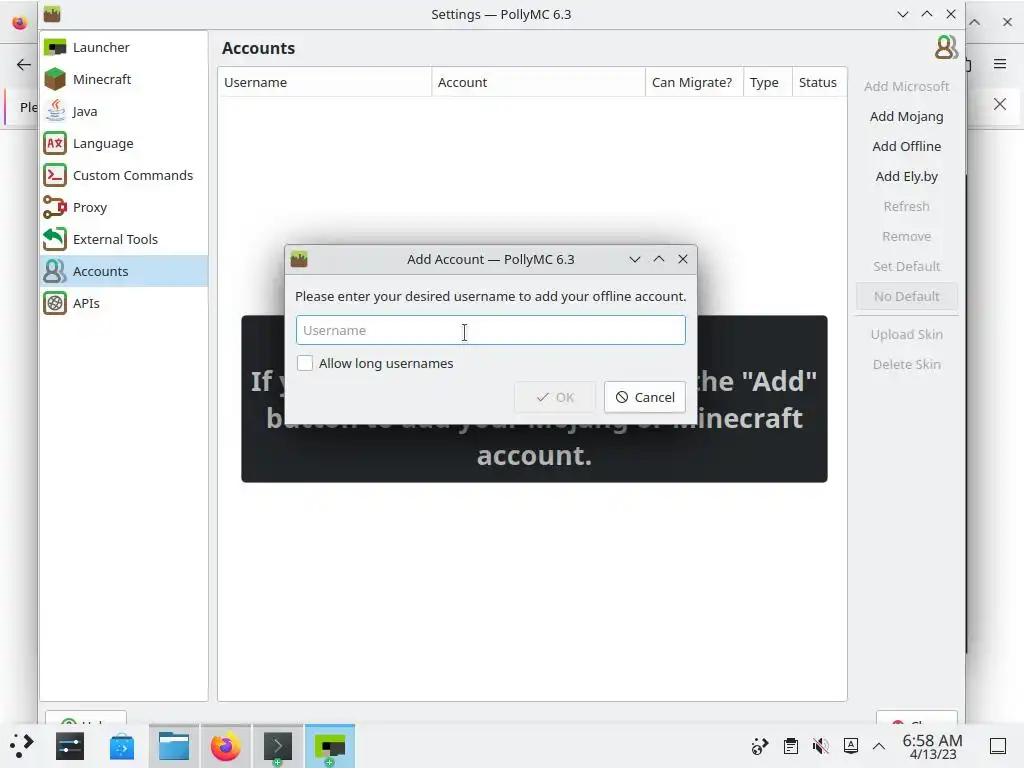Screen dimensions: 1024x768
Task: Enable Allow long usernames checkbox
Action: coord(305,363)
